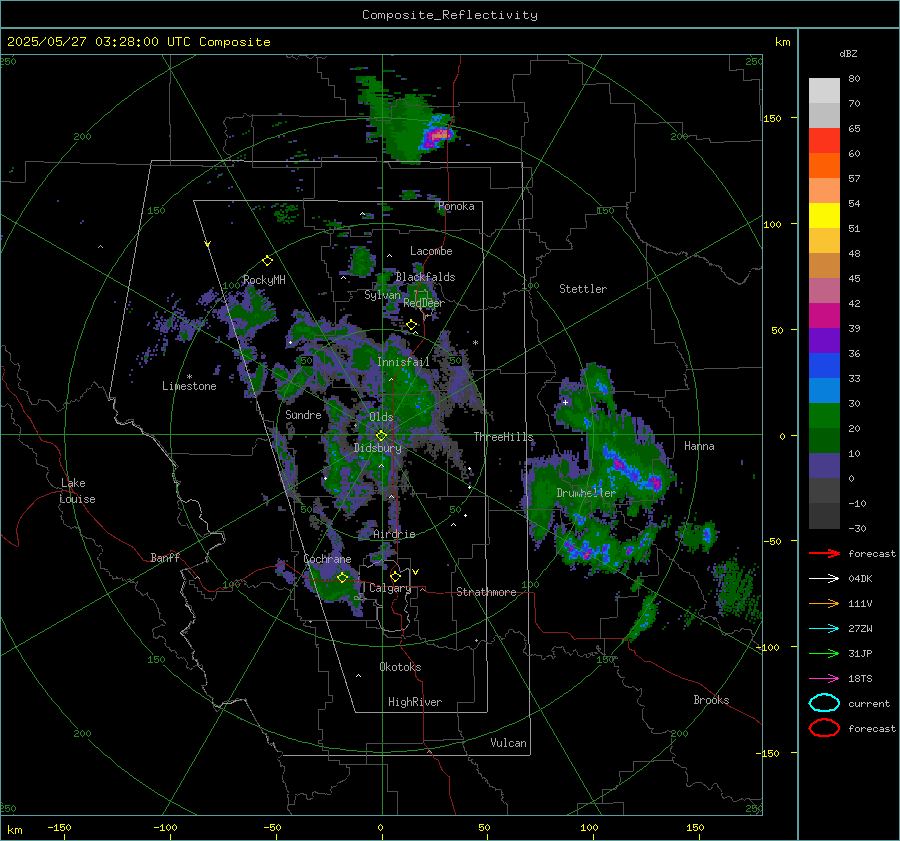Screen dimensions: 900x841
Task: Click the Vulcan label
Action: tap(508, 743)
